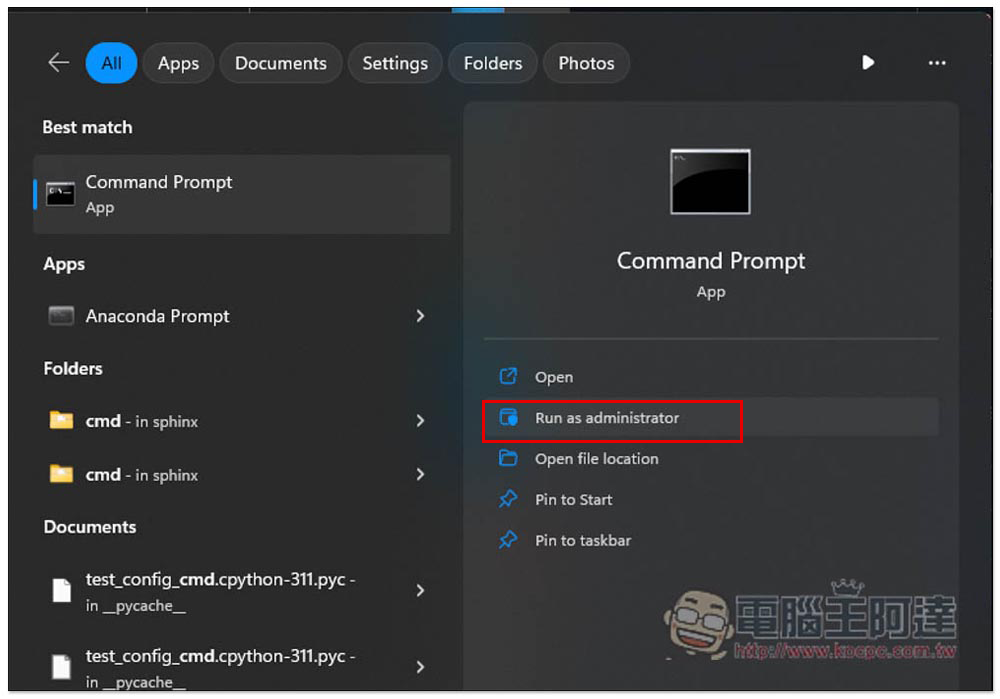
Task: Go back using the left arrow icon
Action: pos(59,63)
